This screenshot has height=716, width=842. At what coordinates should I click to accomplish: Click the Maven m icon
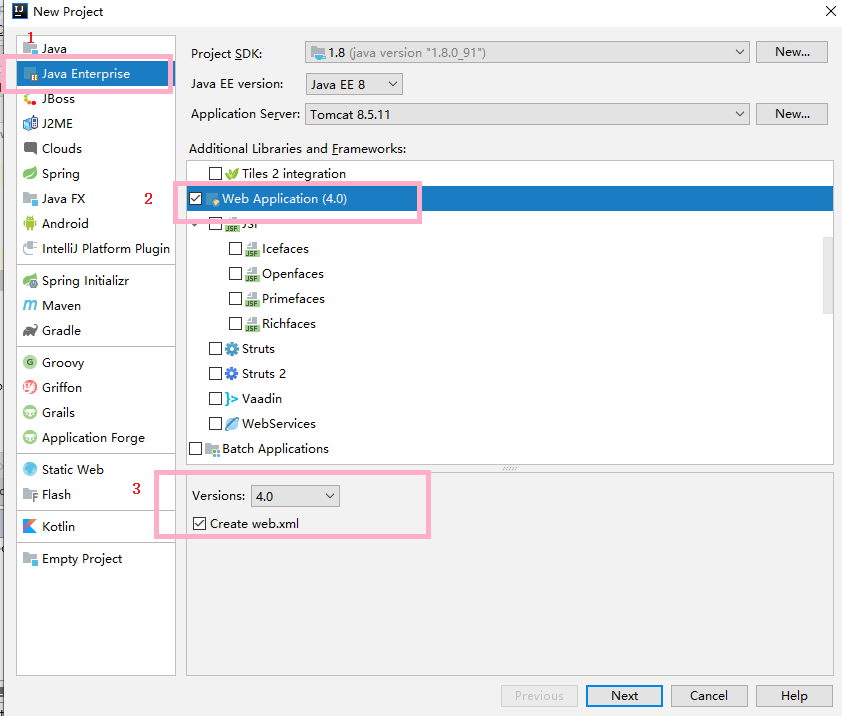[x=30, y=305]
